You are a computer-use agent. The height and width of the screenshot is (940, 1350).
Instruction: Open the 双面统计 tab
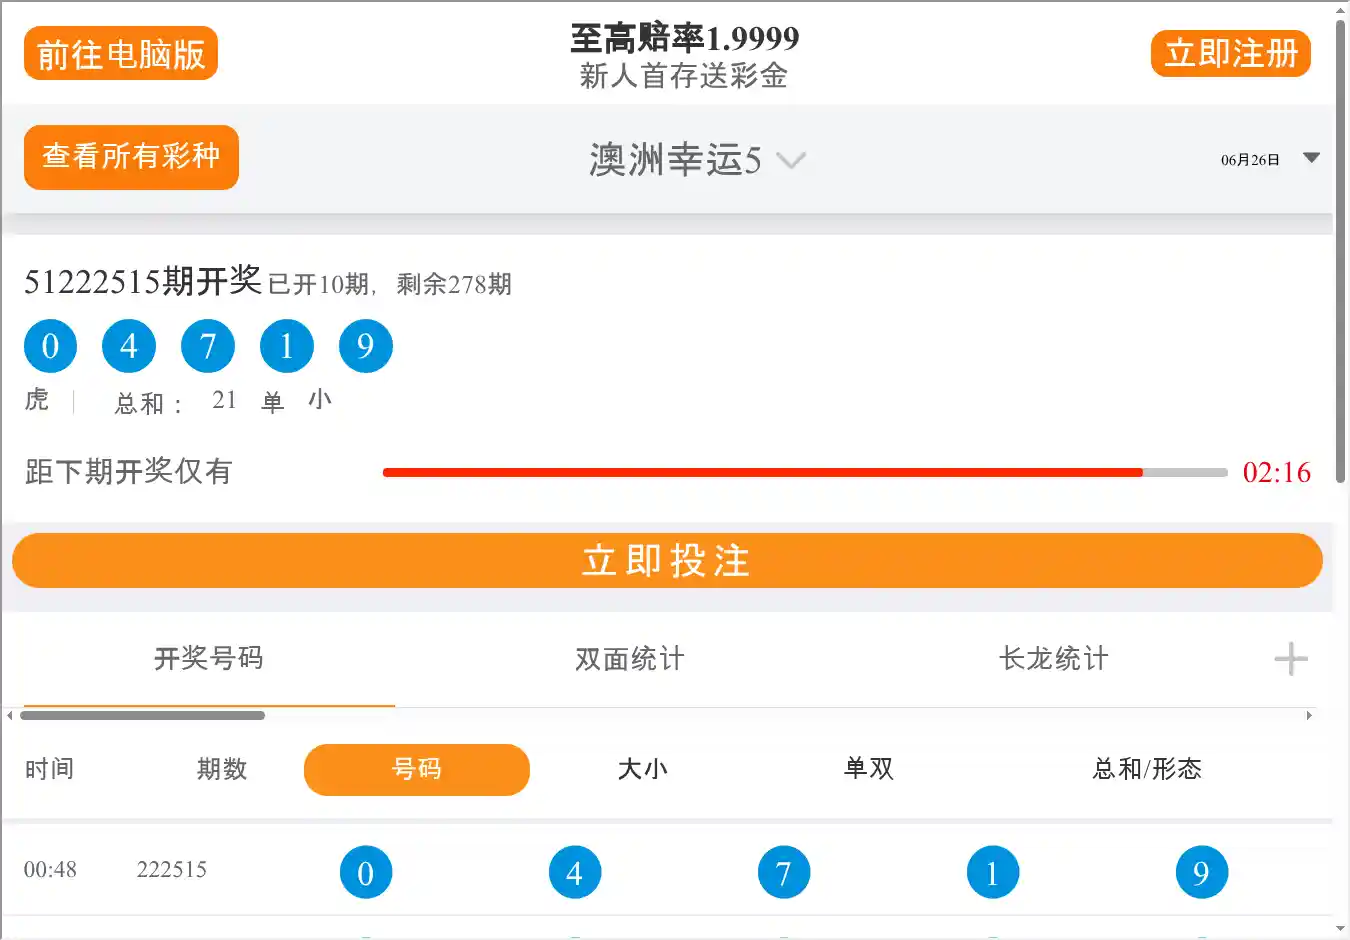pyautogui.click(x=629, y=659)
